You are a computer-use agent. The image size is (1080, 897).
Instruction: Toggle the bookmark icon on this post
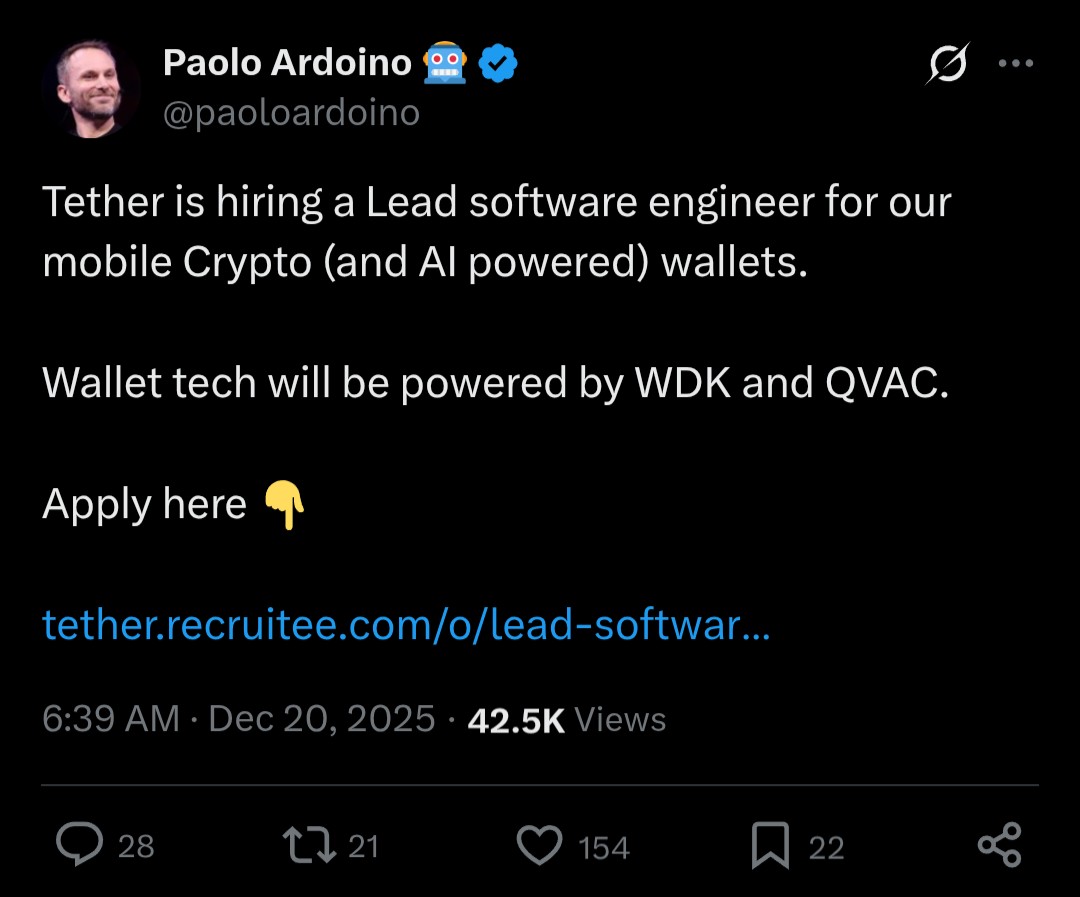(x=770, y=846)
